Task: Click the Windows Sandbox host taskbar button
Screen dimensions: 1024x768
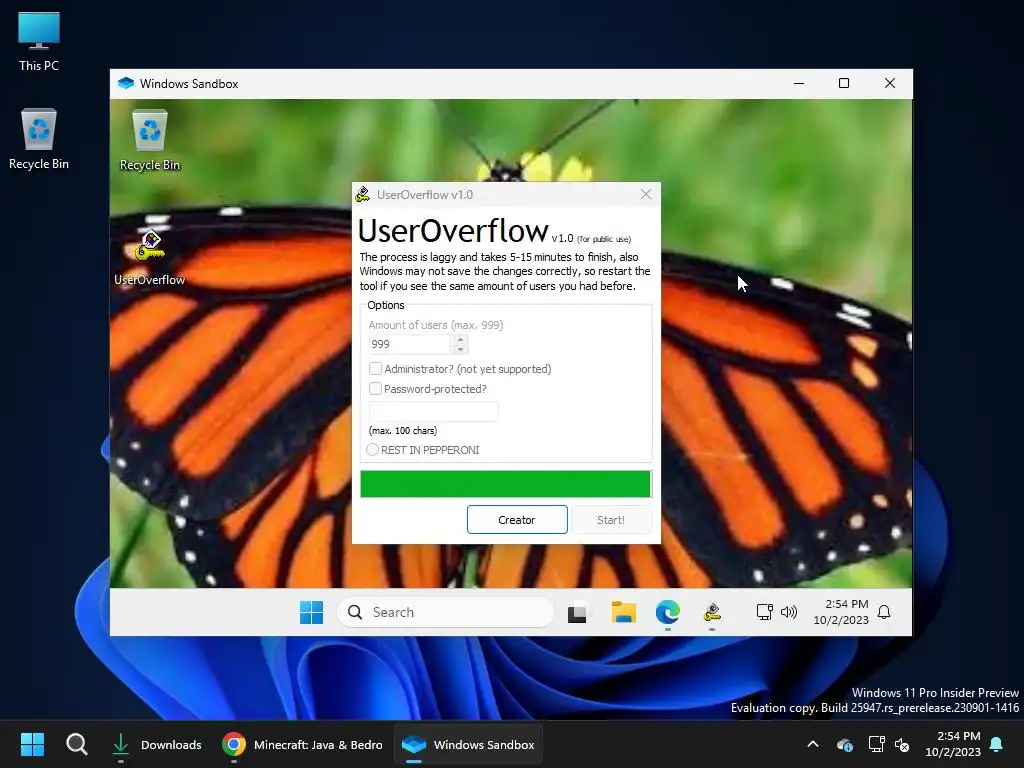Action: (x=468, y=744)
